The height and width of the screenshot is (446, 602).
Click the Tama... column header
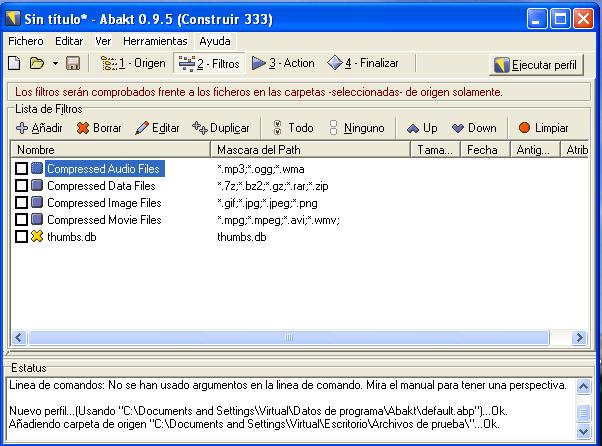[x=435, y=150]
